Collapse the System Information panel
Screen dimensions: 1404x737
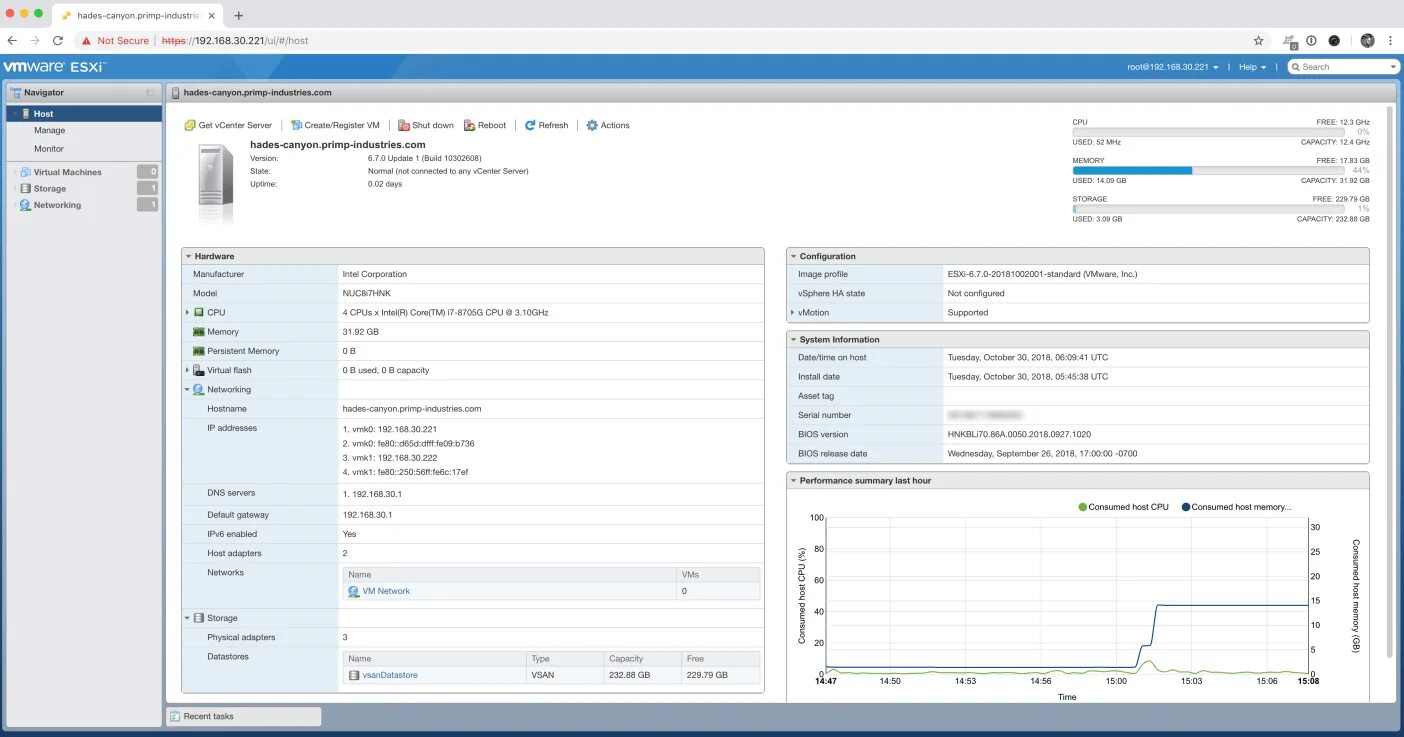click(x=793, y=340)
